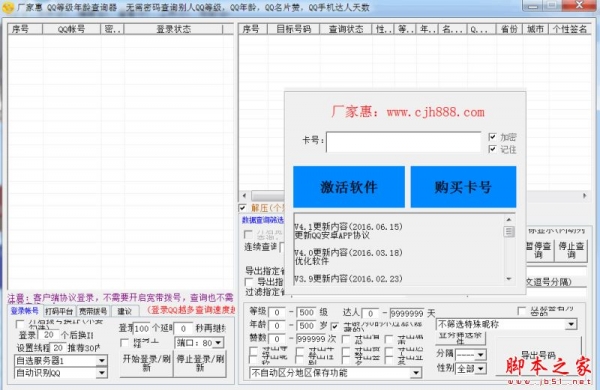Click the 达人 maximum 9999999 field
This screenshot has height=390, width=600.
coord(407,313)
